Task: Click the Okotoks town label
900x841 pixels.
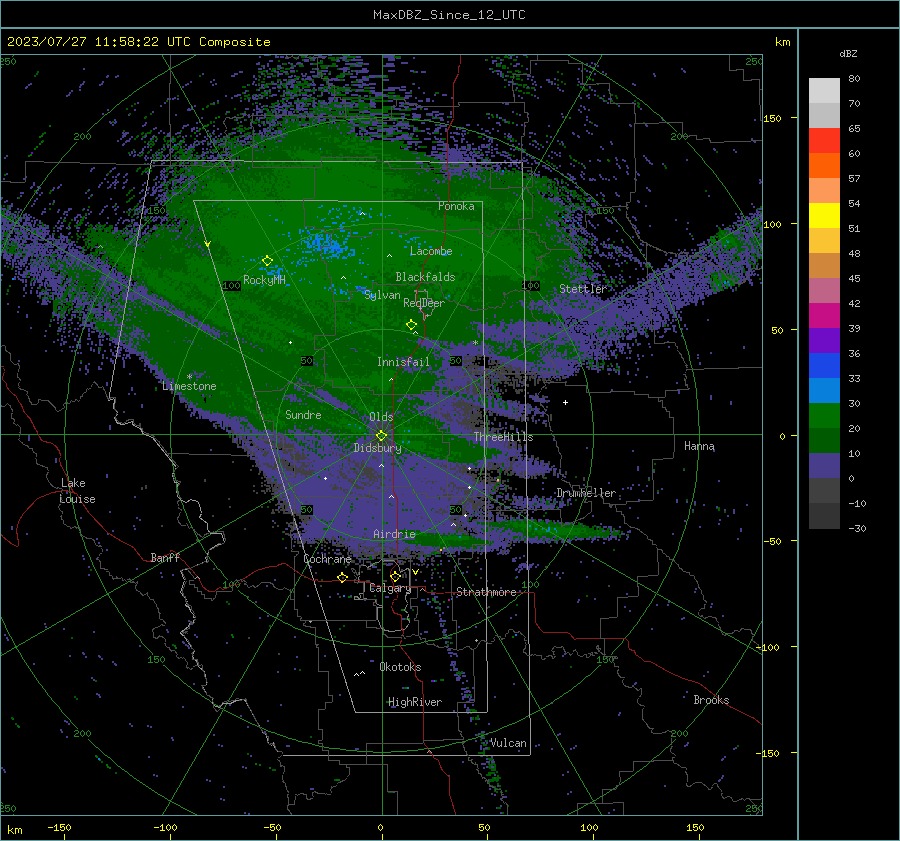Action: pyautogui.click(x=400, y=667)
